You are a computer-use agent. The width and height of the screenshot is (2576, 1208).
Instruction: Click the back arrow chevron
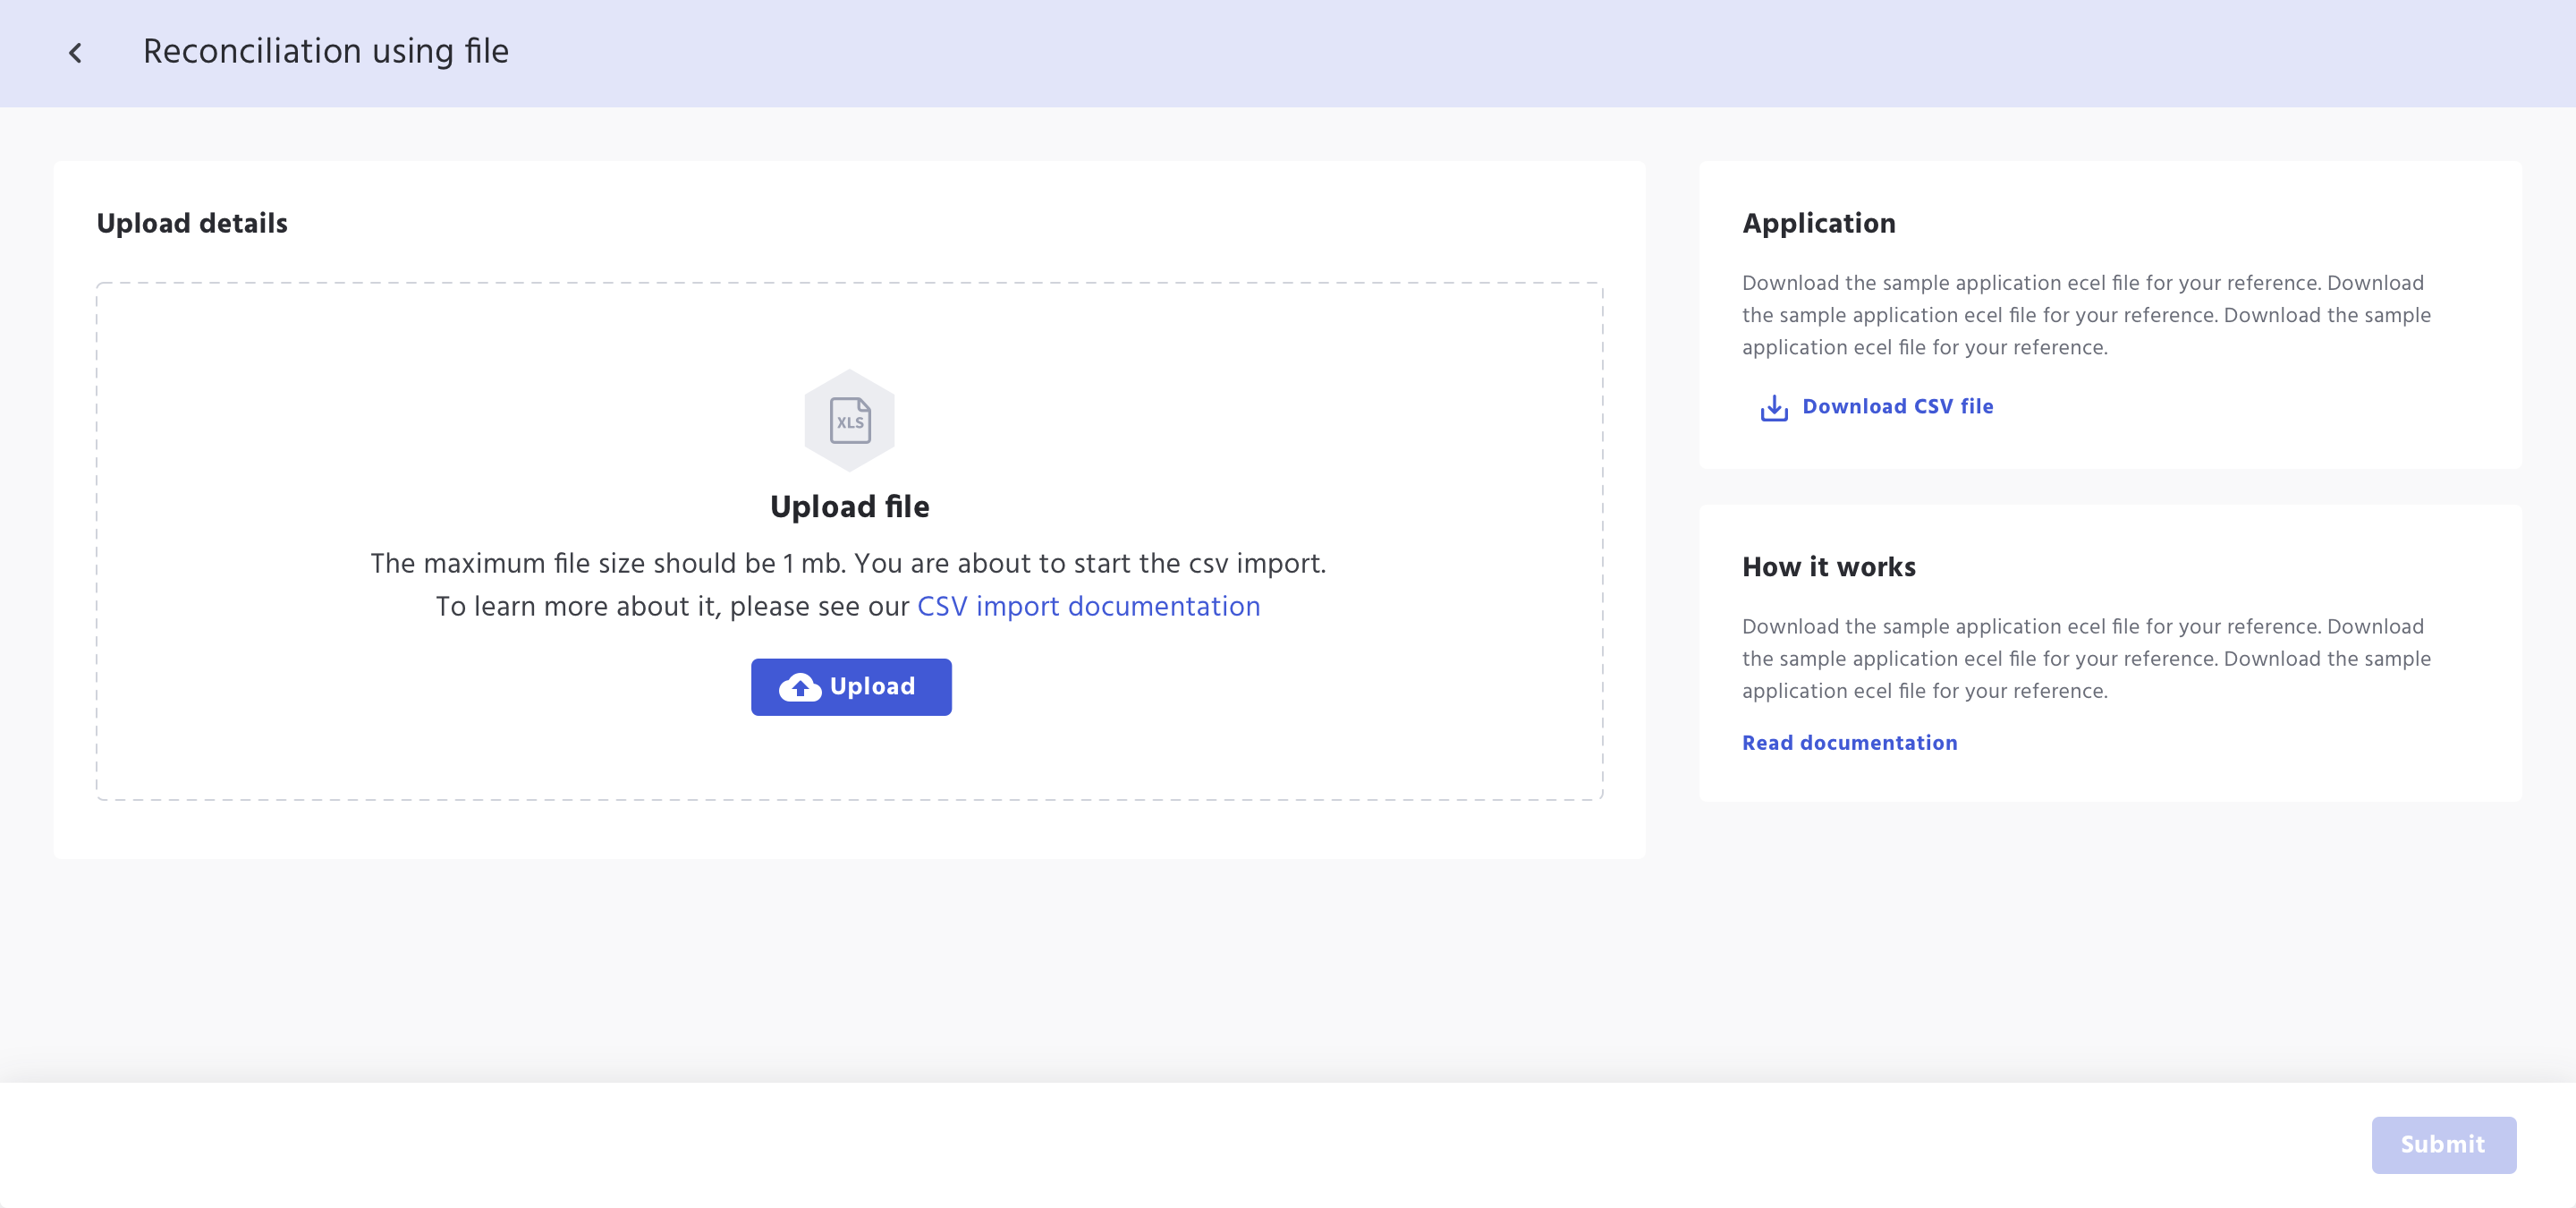pos(75,53)
